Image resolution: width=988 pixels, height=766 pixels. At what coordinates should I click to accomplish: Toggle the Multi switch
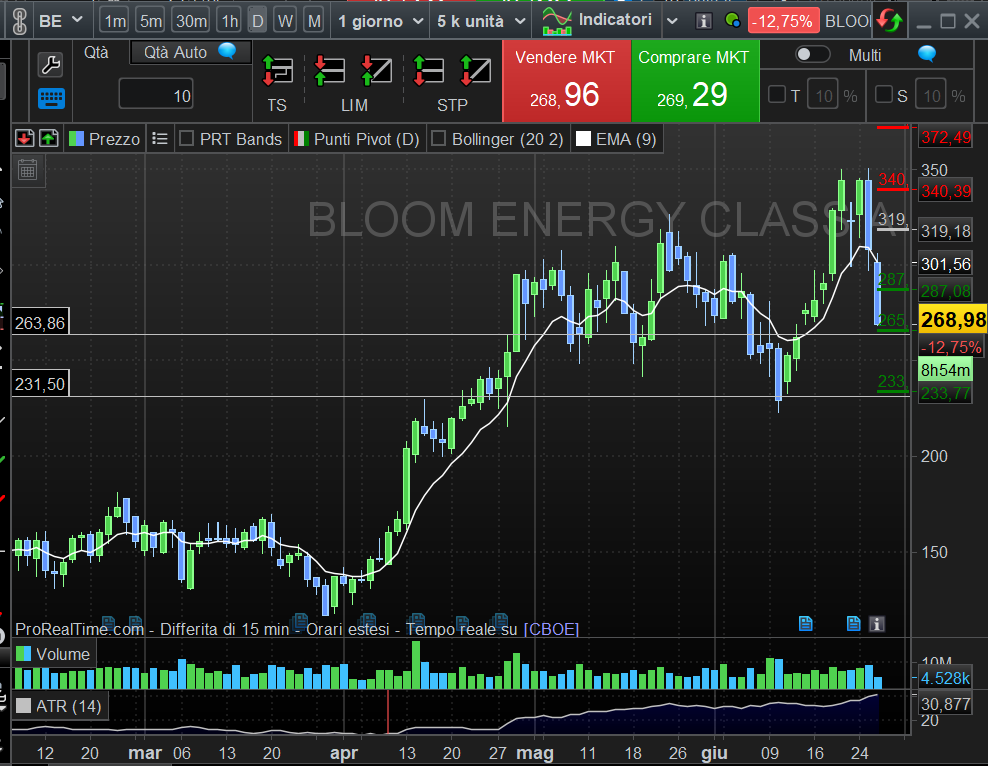tap(812, 54)
